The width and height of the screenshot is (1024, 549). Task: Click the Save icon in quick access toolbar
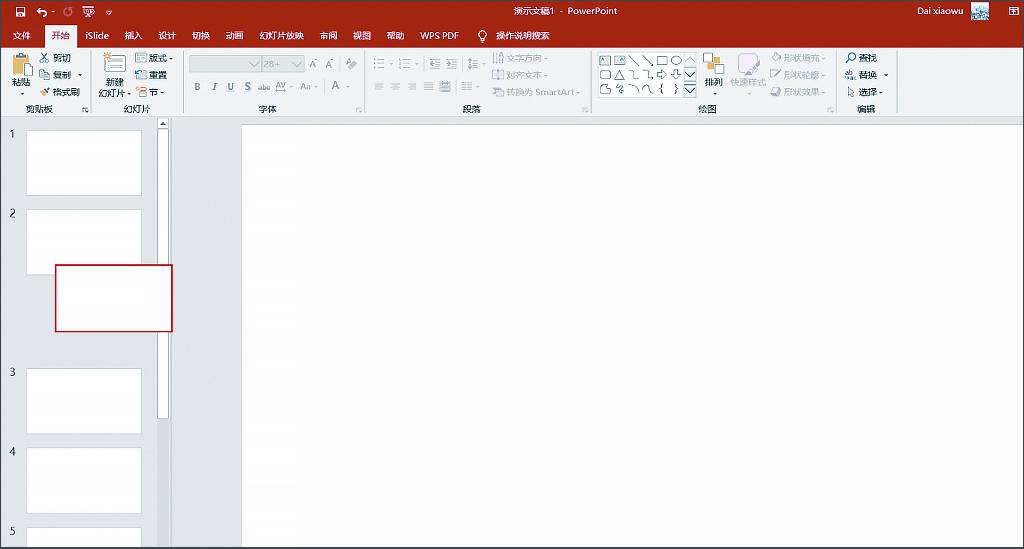coord(20,12)
